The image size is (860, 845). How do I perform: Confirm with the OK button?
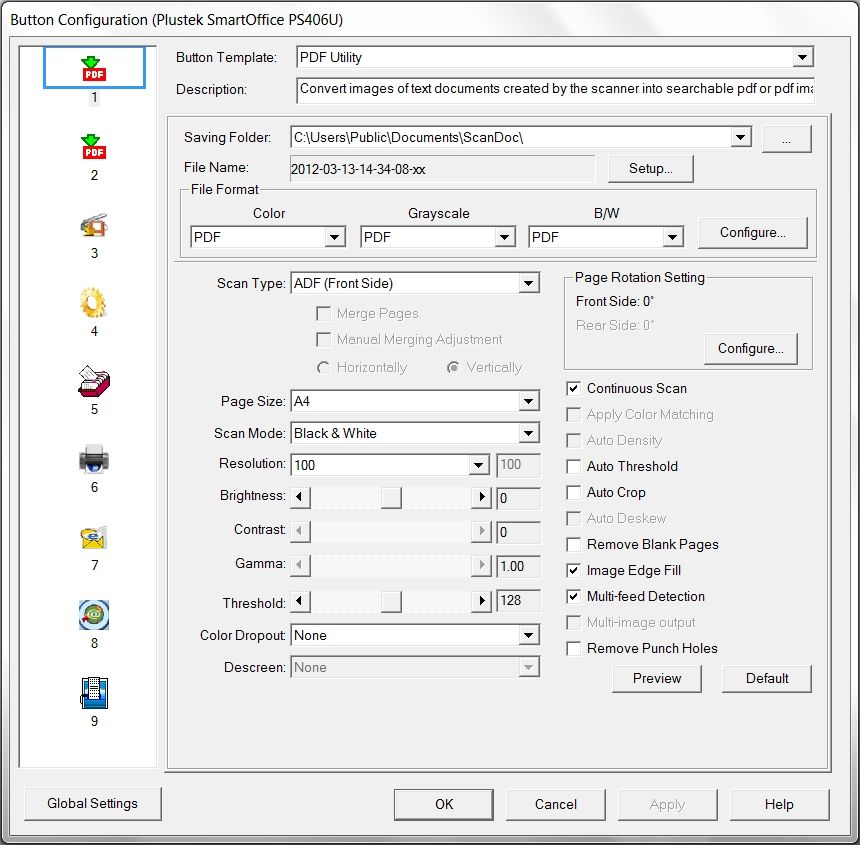pyautogui.click(x=444, y=804)
